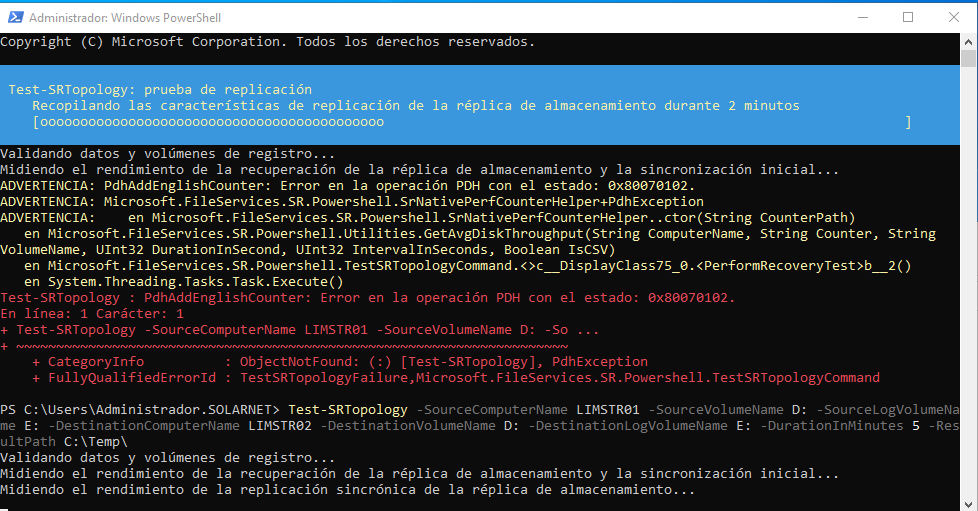Click the replication test progress bar

(x=472, y=122)
